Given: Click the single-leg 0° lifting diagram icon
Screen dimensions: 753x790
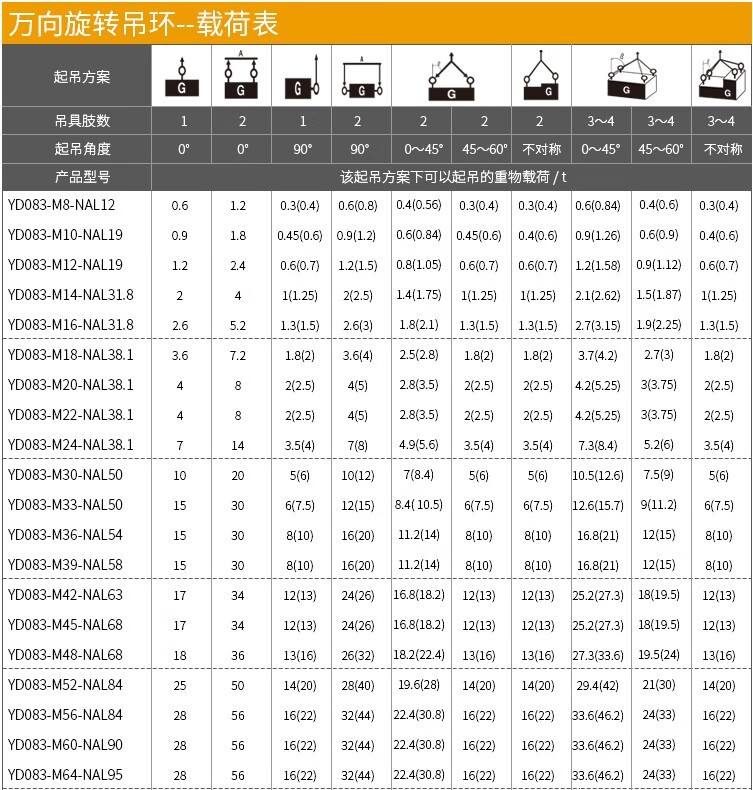Looking at the screenshot, I should coord(181,77).
